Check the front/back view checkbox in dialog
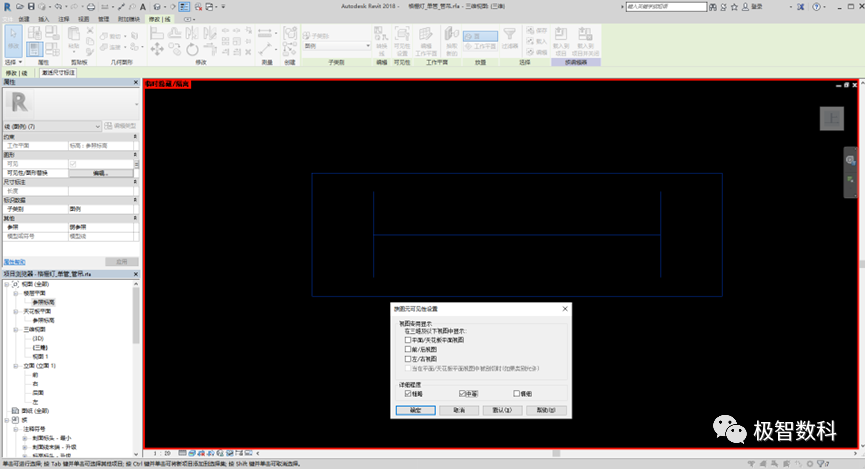This screenshot has height=469, width=865. [408, 349]
